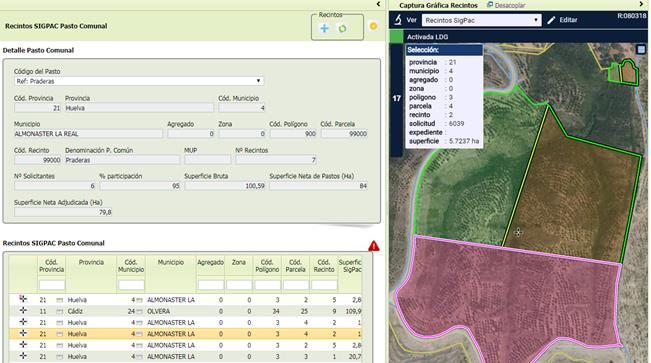
Task: Click the Superficie Bruta field 100,59
Action: coord(225,186)
